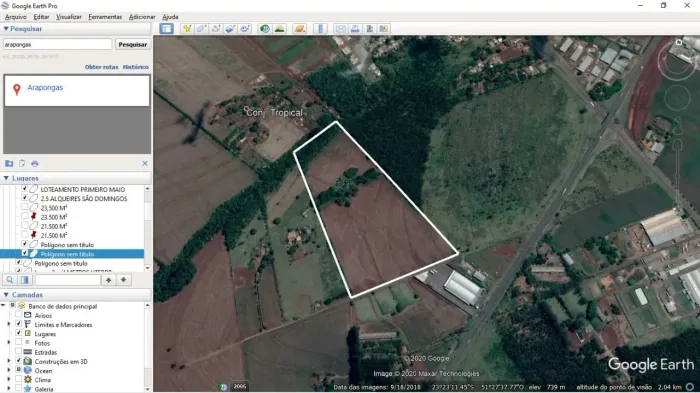Click the email envelope toolbar icon
This screenshot has width=700, height=393.
tap(341, 29)
